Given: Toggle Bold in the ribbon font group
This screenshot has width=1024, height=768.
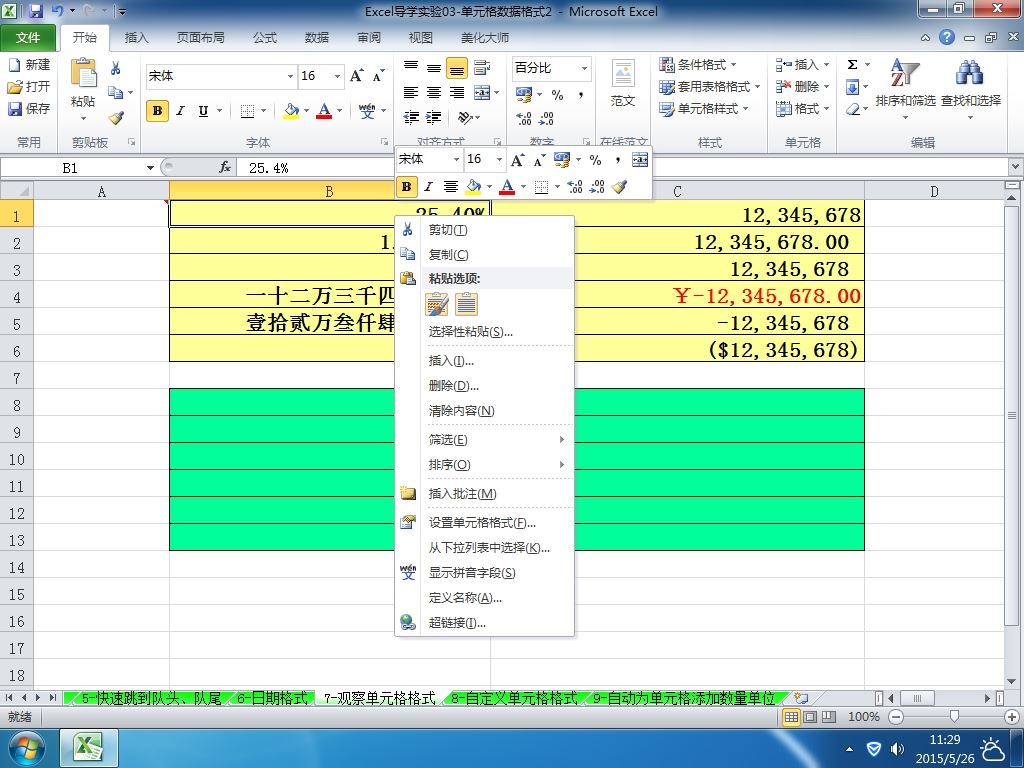Looking at the screenshot, I should [x=157, y=111].
